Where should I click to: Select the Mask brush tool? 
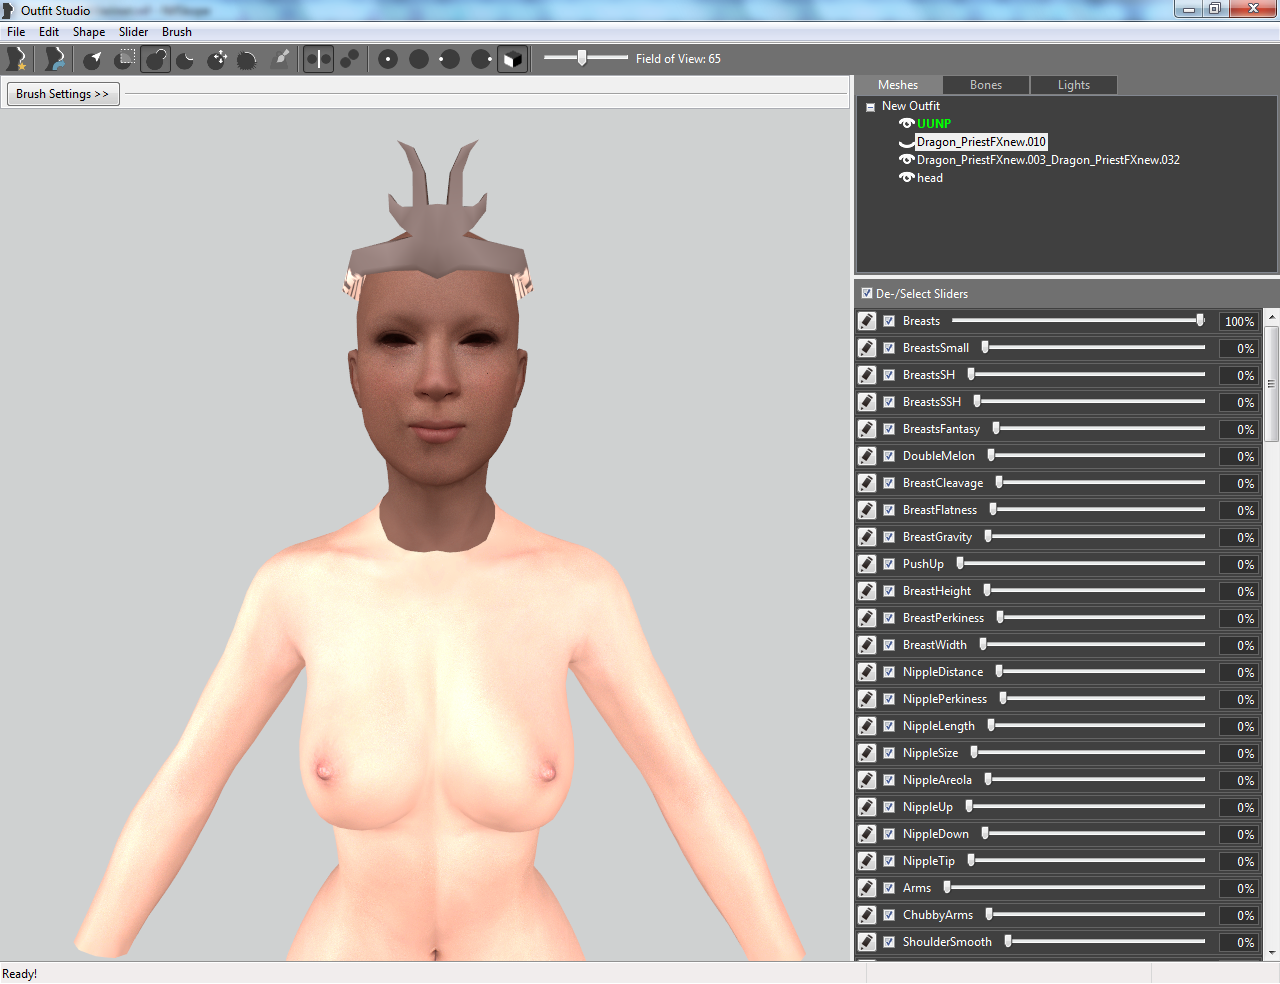tap(124, 59)
